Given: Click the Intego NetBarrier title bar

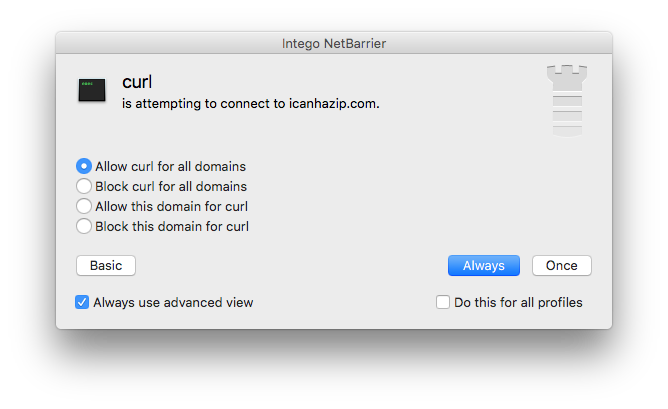Looking at the screenshot, I should [x=334, y=43].
